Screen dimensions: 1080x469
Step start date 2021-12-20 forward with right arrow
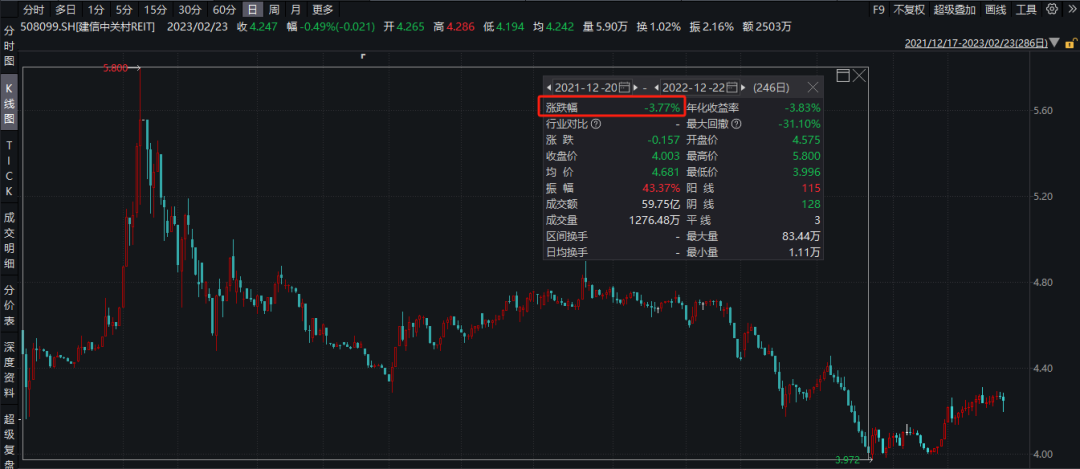click(636, 87)
